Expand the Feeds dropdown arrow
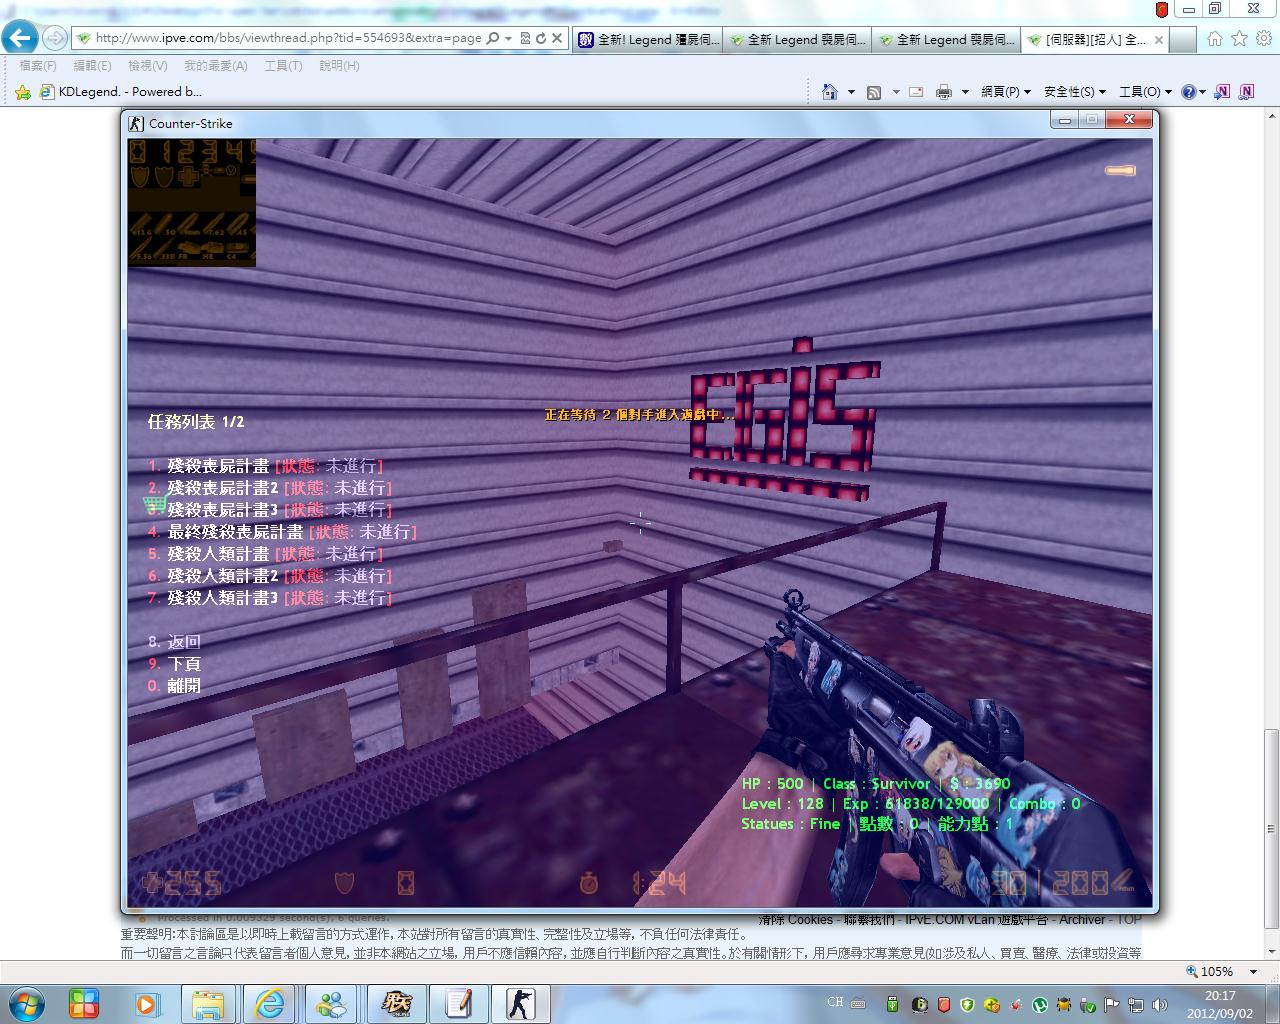The width and height of the screenshot is (1280, 1024). pos(896,92)
